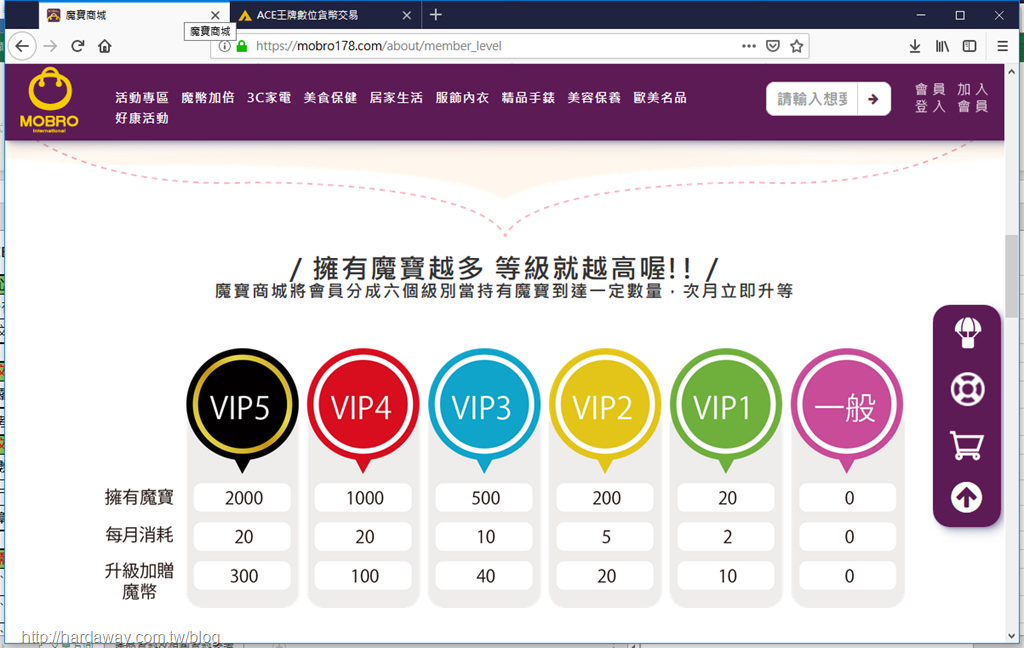Toggle the sidebar view icon
Screen dimensions: 1024x648
click(x=970, y=46)
